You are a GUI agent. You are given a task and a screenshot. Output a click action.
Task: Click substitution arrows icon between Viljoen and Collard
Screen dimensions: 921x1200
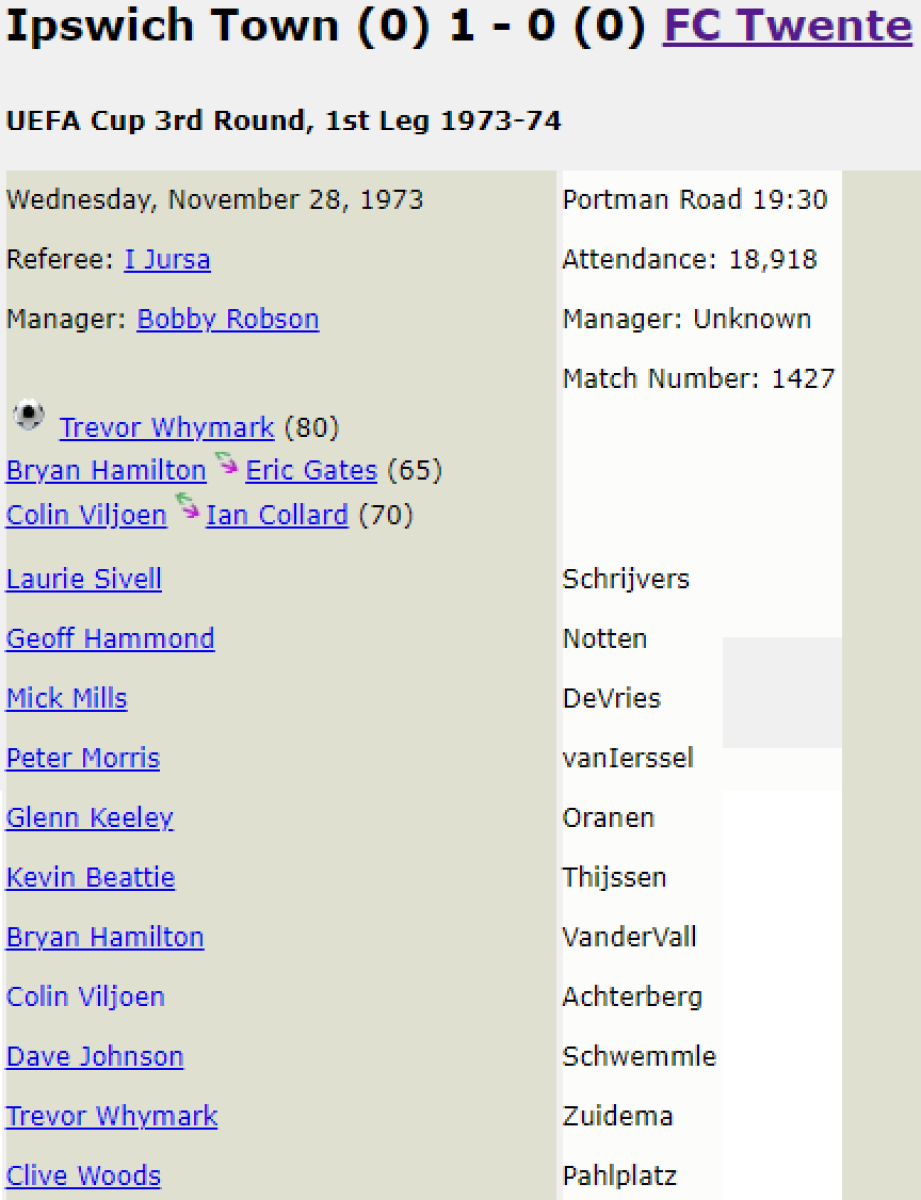pyautogui.click(x=187, y=508)
